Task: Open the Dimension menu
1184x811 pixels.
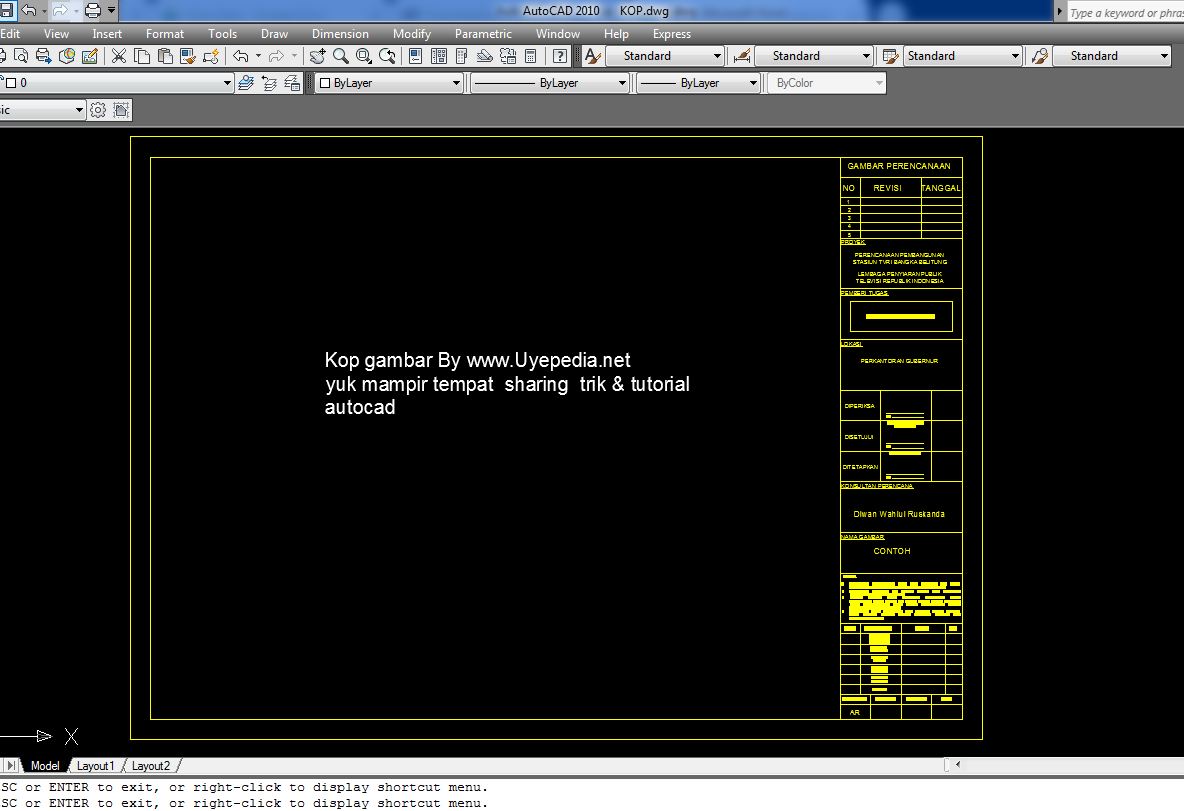Action: pos(340,34)
